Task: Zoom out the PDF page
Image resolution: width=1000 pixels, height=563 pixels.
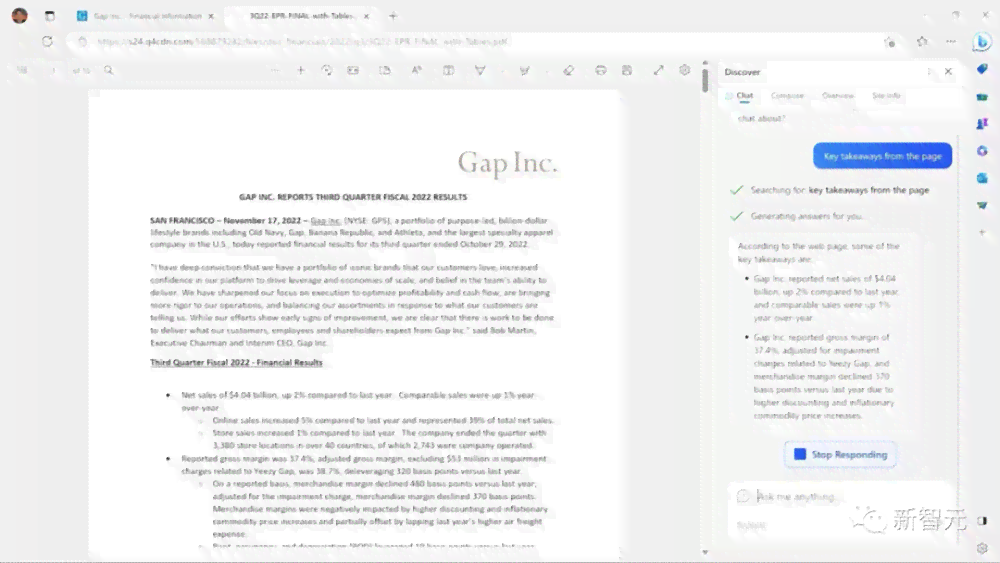Action: 275,70
